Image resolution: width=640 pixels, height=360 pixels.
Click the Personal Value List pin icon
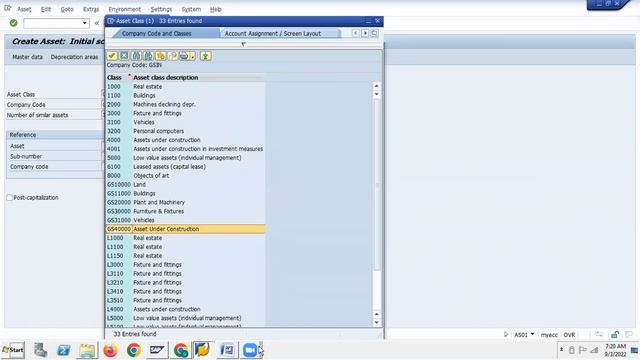pos(205,56)
